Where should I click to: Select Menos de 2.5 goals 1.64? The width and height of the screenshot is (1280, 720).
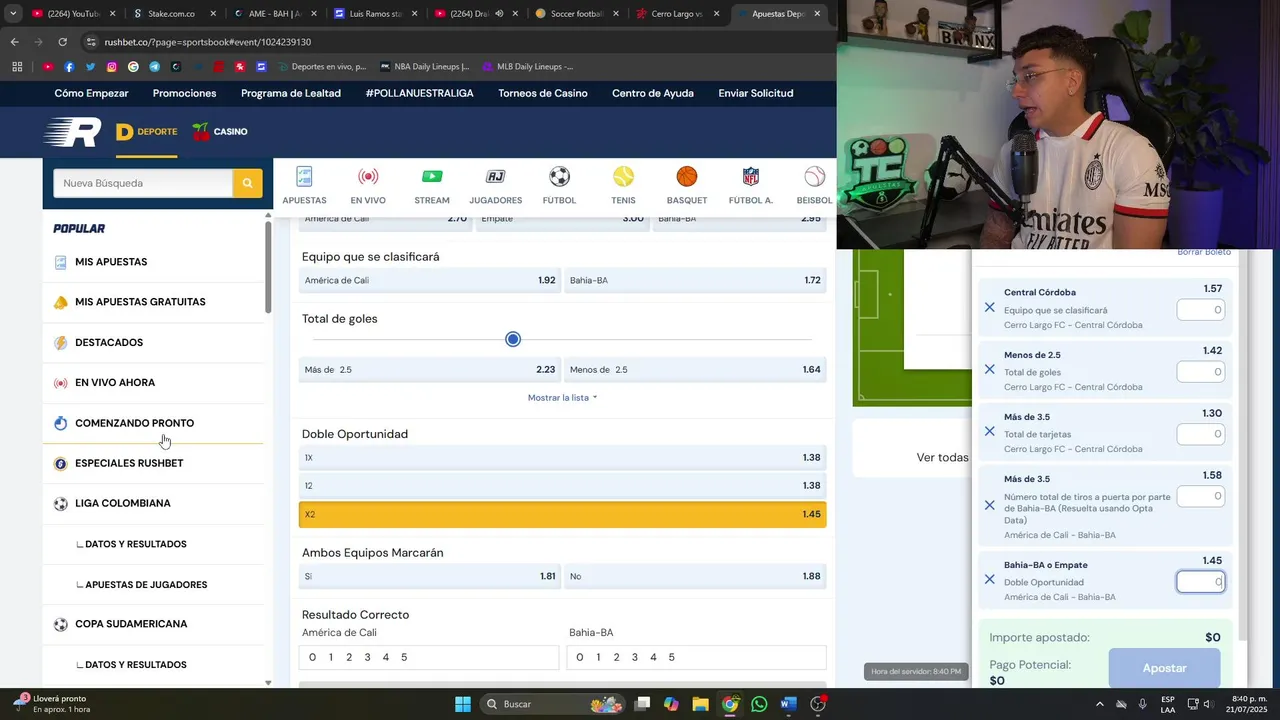[x=695, y=370]
